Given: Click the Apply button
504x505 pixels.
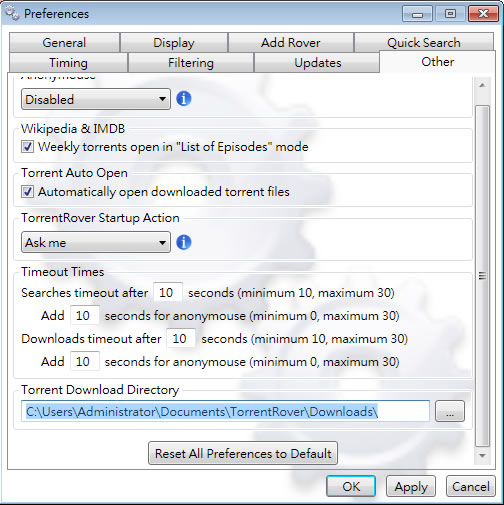Looking at the screenshot, I should (x=411, y=486).
